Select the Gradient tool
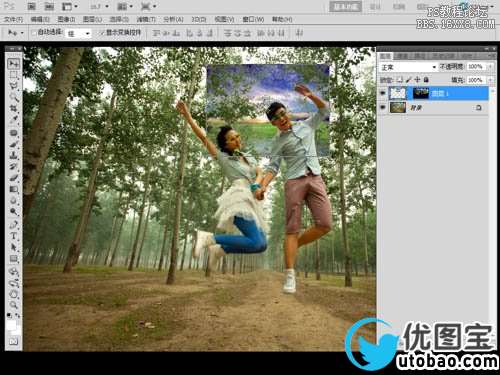 14,189
